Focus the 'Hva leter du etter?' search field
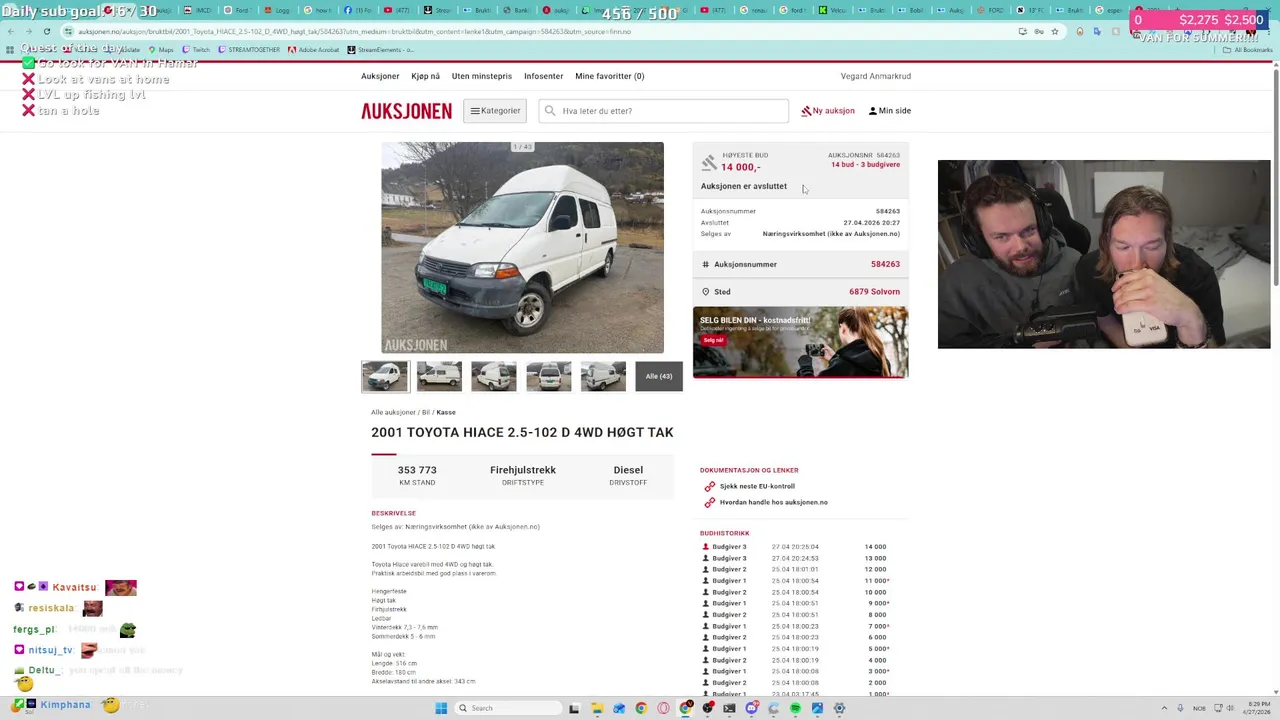Viewport: 1280px width, 720px height. point(664,111)
